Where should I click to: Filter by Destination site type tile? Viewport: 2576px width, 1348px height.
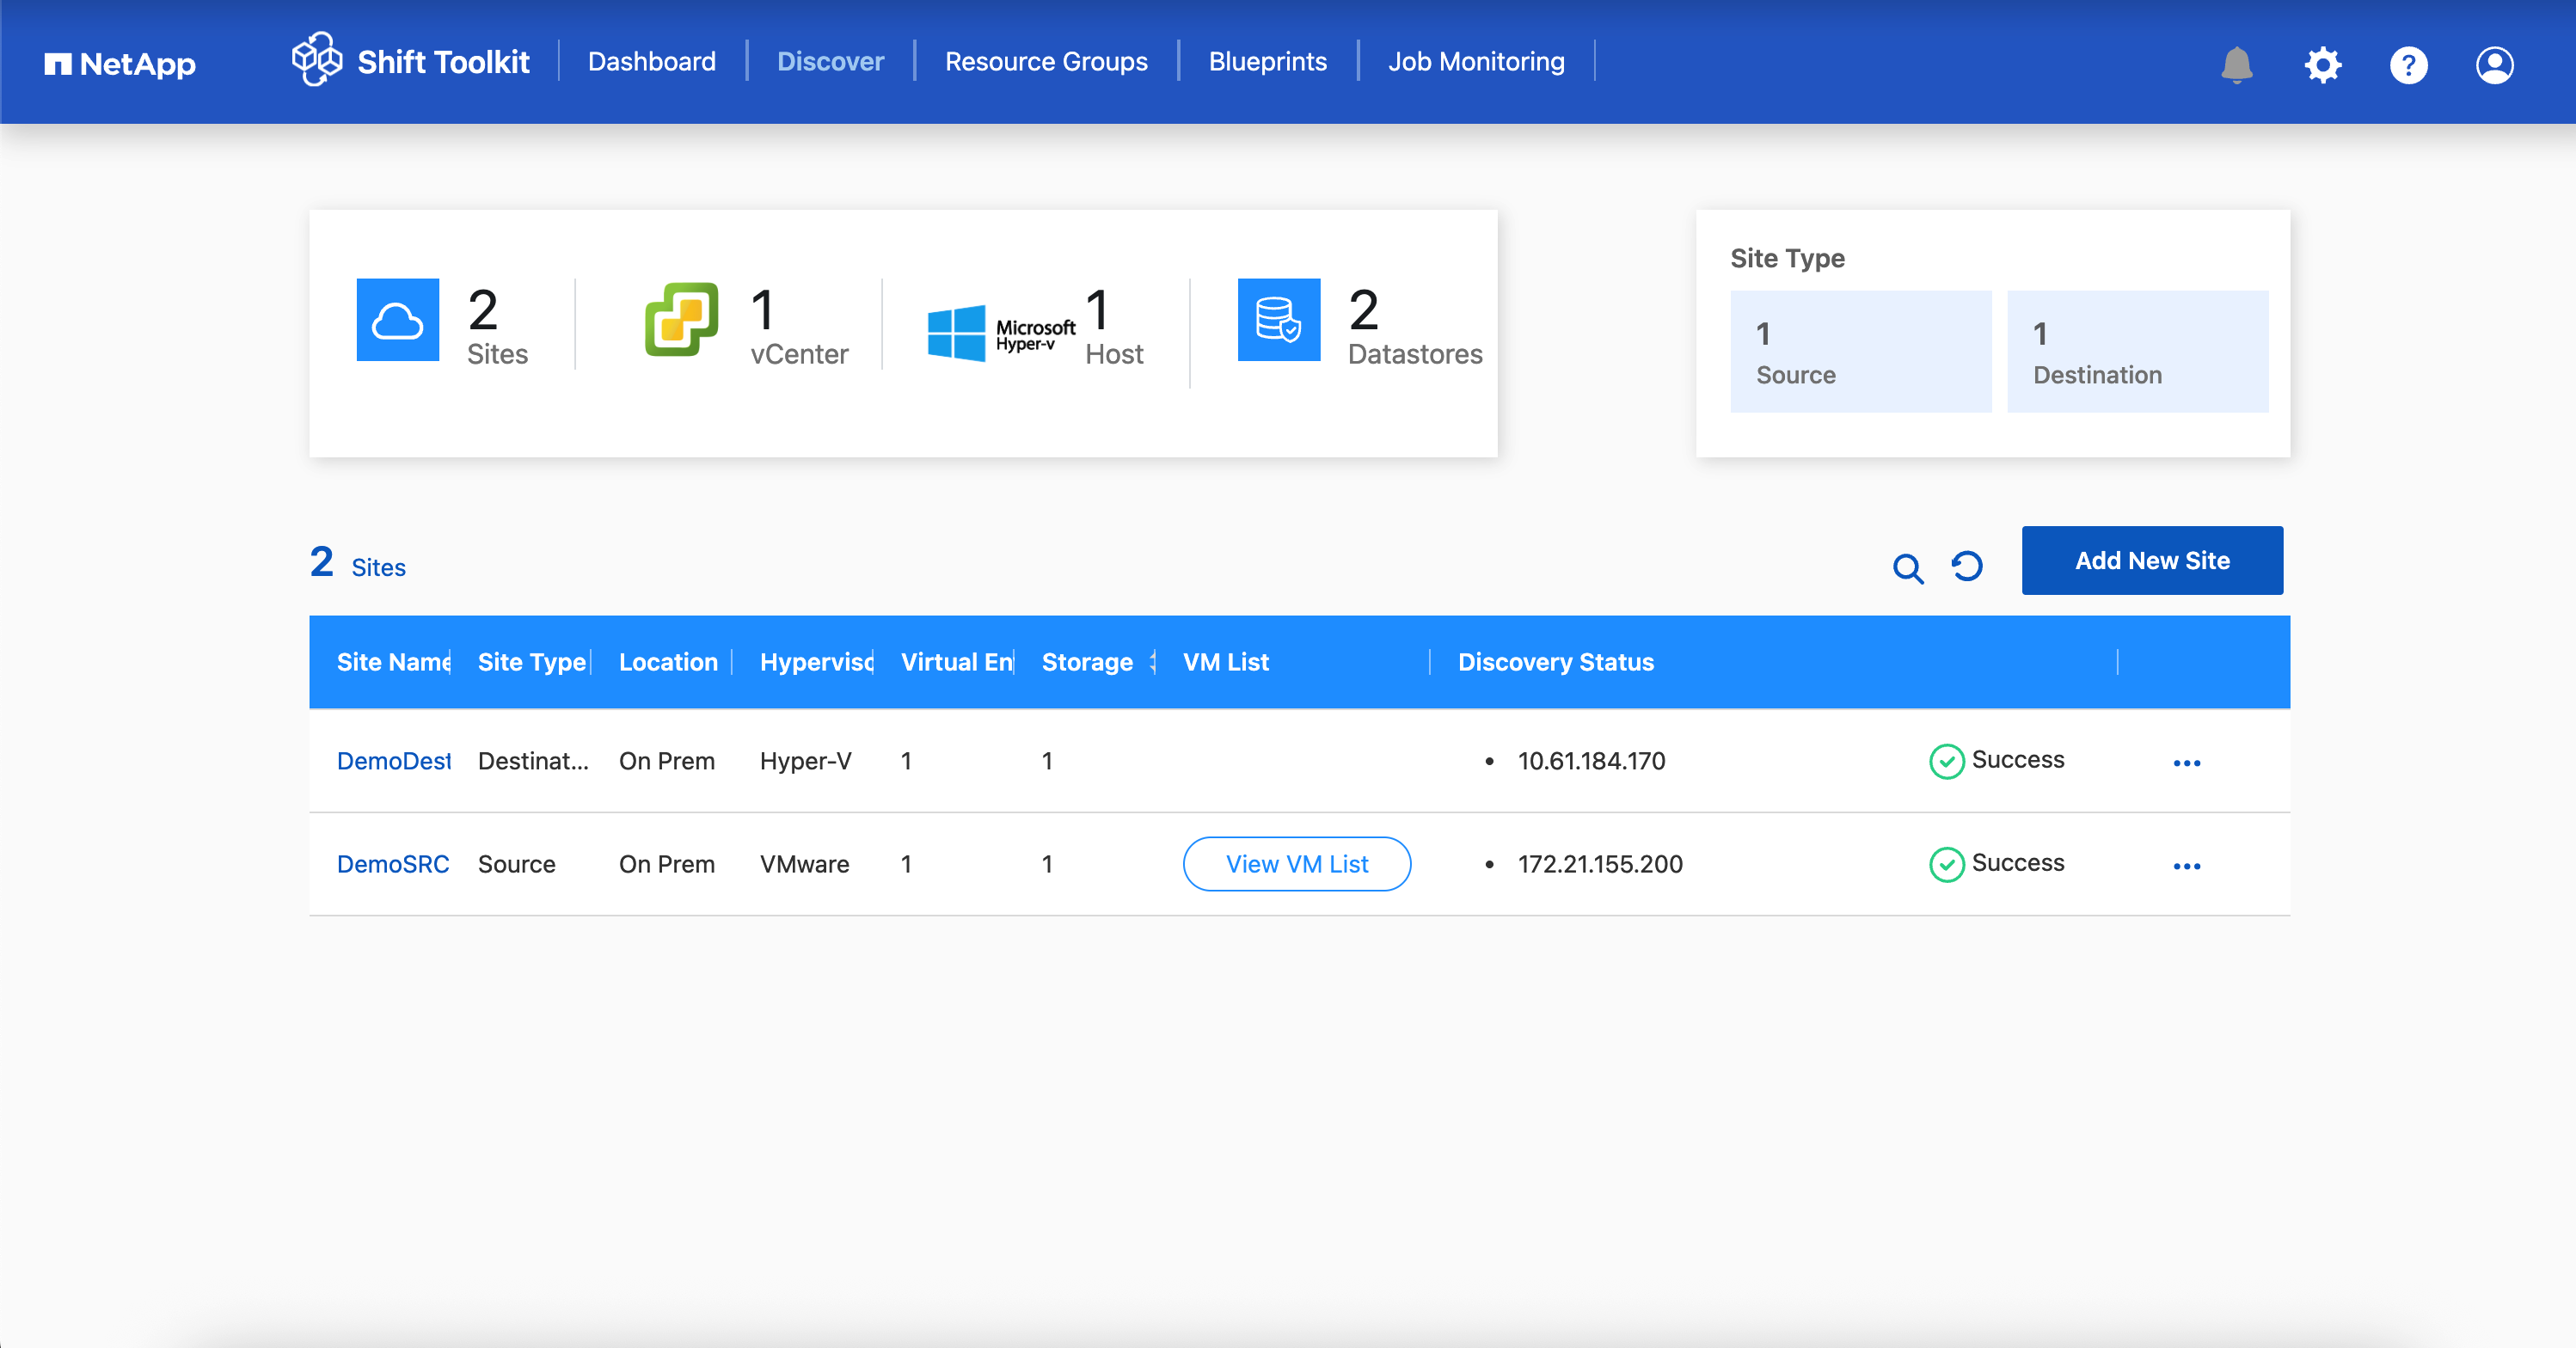click(x=2137, y=351)
